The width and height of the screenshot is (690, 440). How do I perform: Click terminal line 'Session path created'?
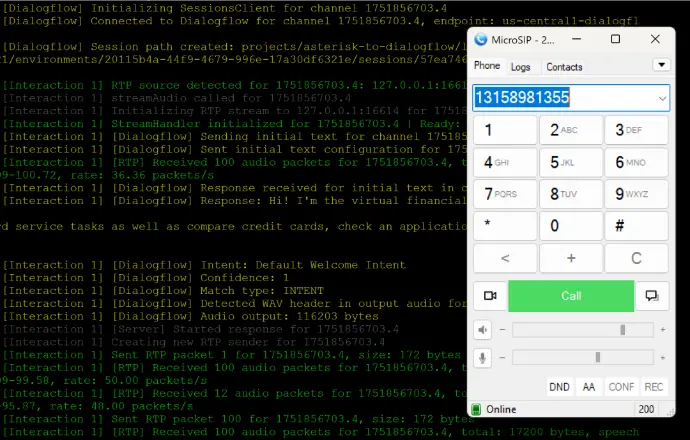tap(235, 47)
